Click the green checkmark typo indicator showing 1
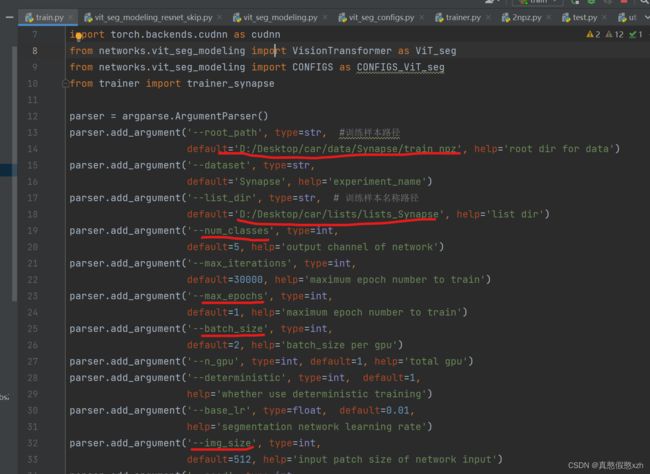650x474 pixels. pyautogui.click(x=635, y=34)
